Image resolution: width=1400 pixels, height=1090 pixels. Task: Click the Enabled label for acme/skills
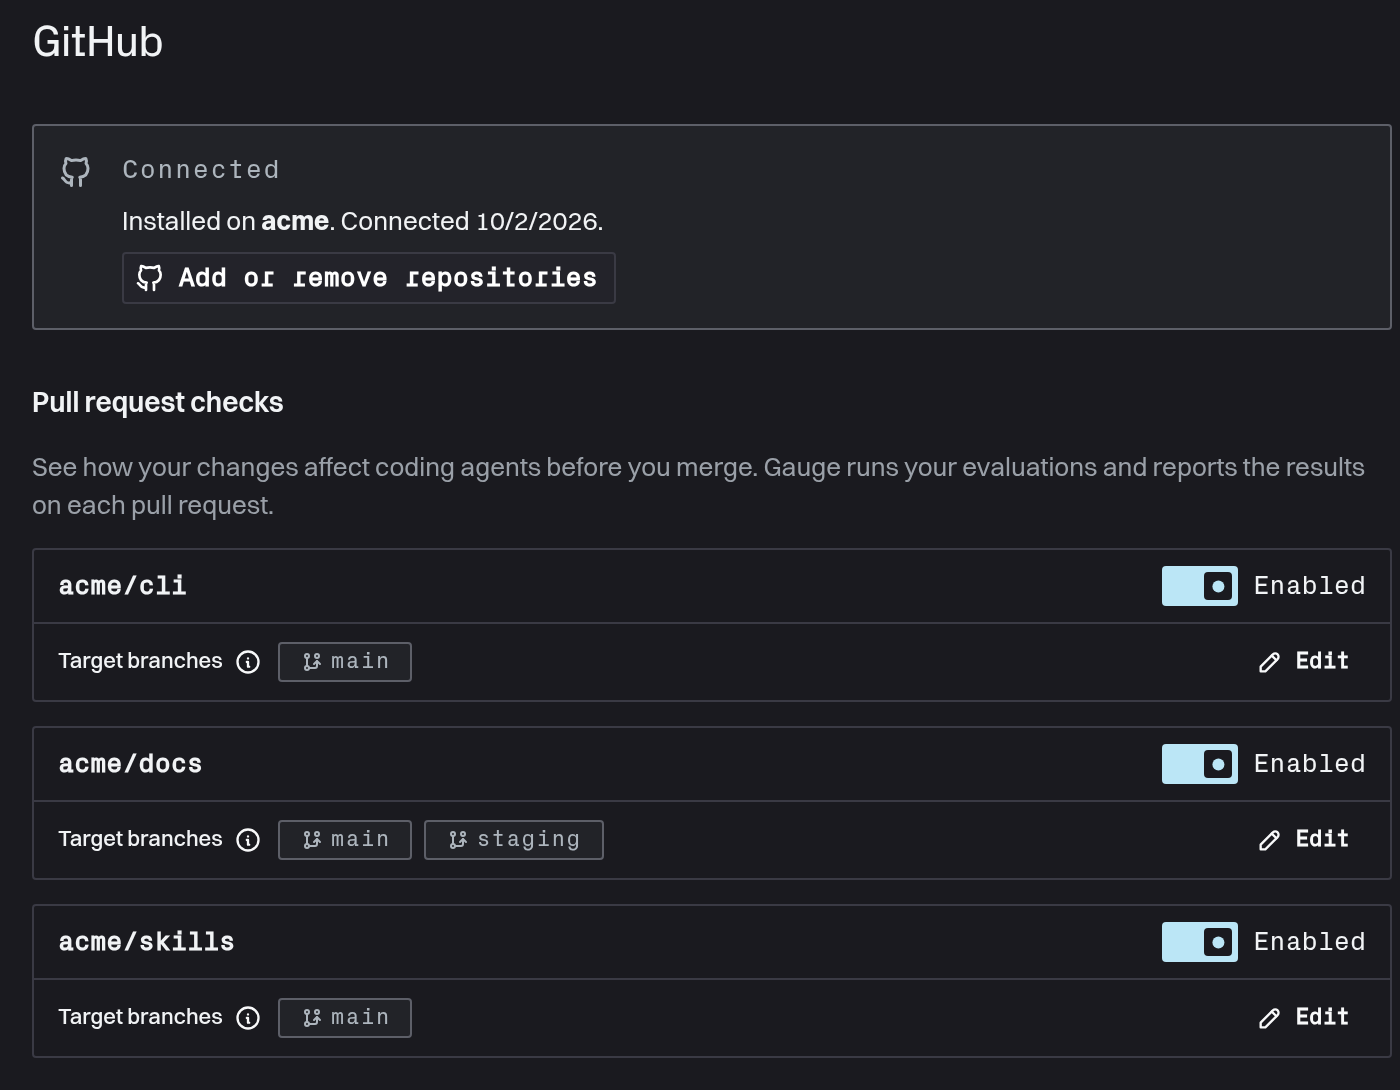click(x=1310, y=942)
